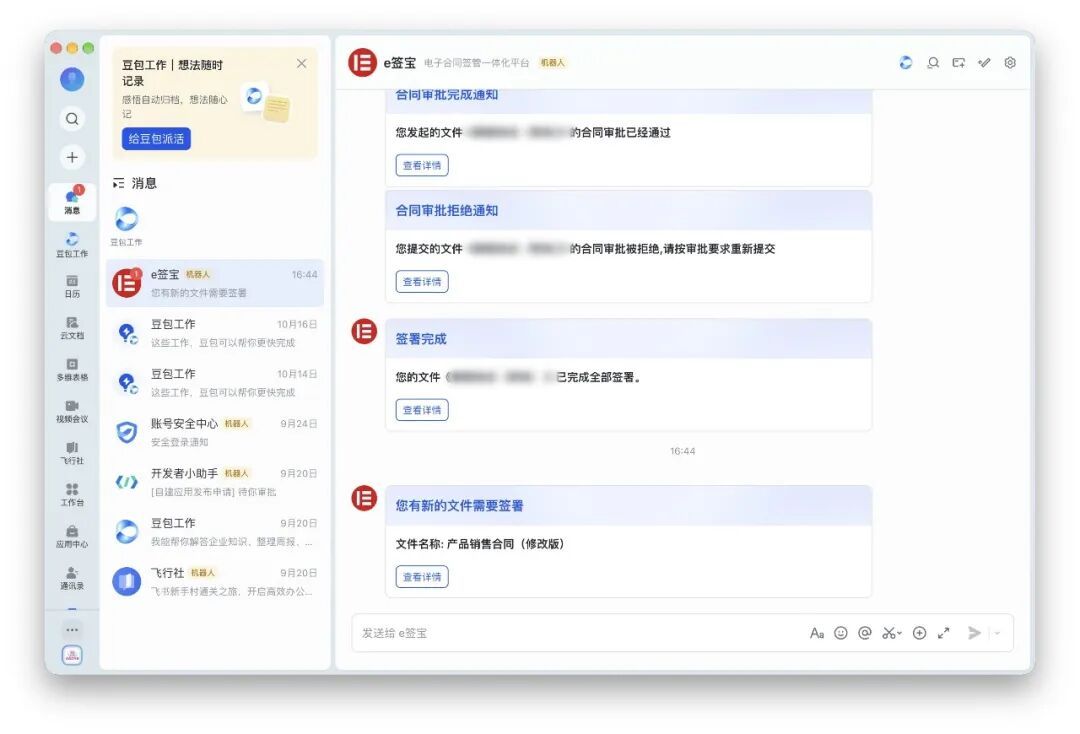
Task: Open 工作台 workbench in sidebar
Action: [72, 494]
